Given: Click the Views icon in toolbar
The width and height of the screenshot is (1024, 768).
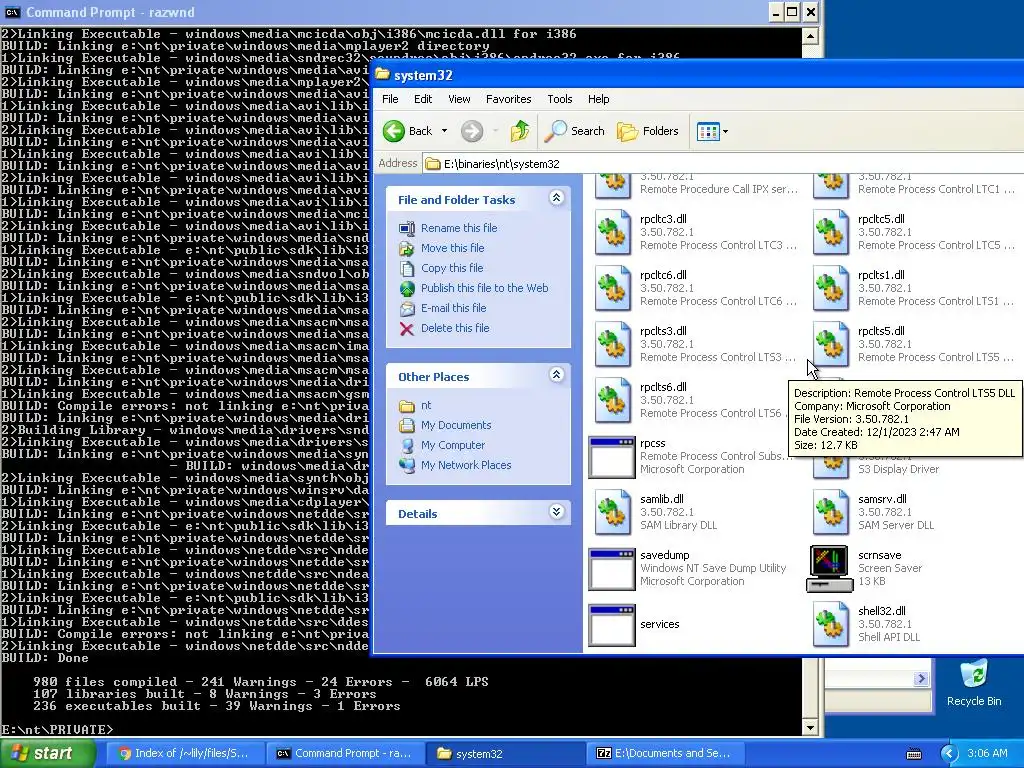Looking at the screenshot, I should pos(708,131).
